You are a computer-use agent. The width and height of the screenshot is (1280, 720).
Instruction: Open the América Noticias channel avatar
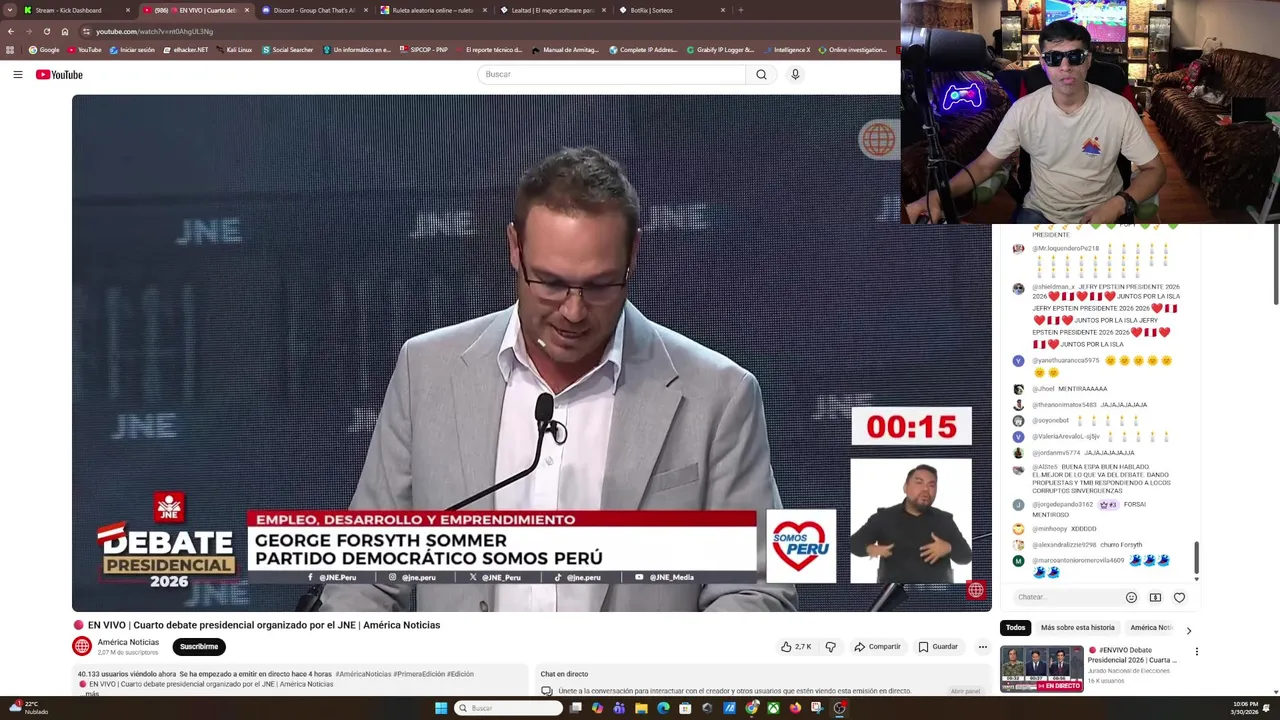coord(82,647)
